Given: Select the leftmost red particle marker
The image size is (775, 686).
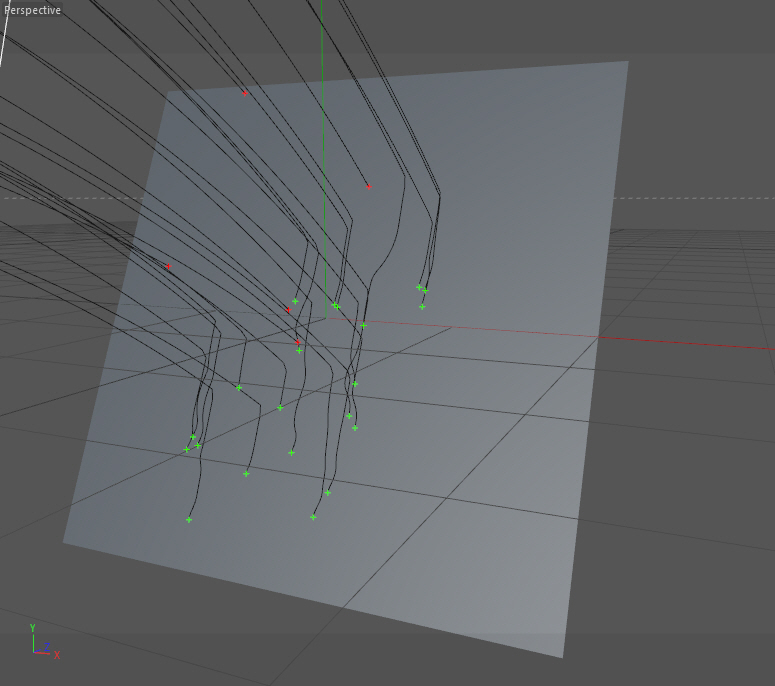Looking at the screenshot, I should tap(168, 266).
